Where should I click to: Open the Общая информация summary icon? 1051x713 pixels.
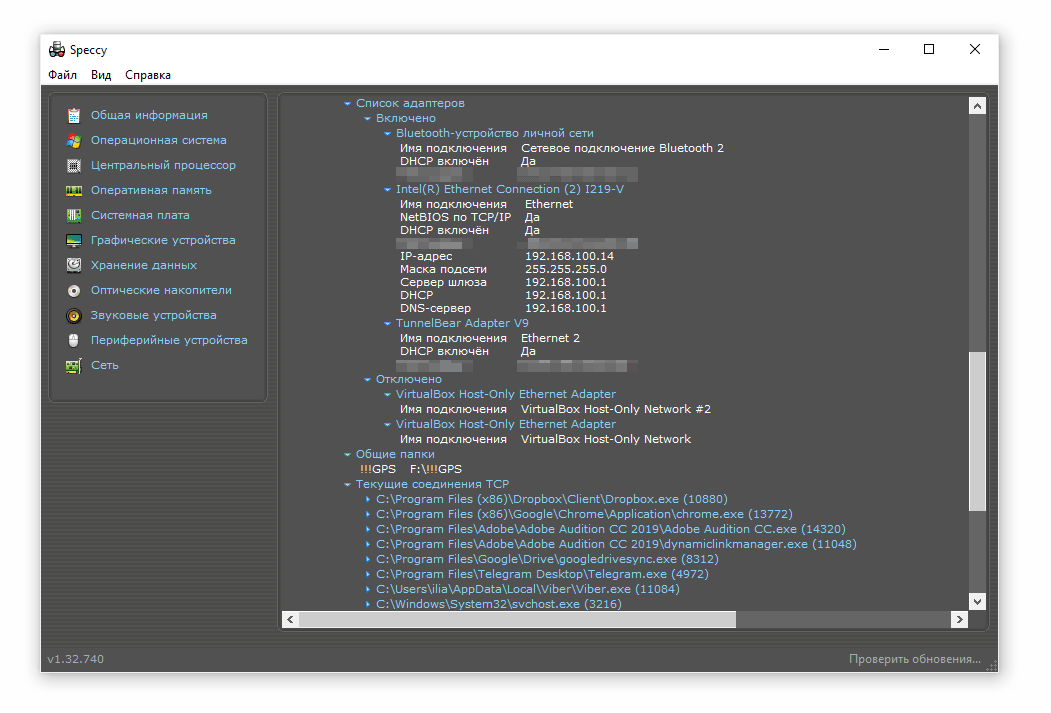tap(74, 115)
